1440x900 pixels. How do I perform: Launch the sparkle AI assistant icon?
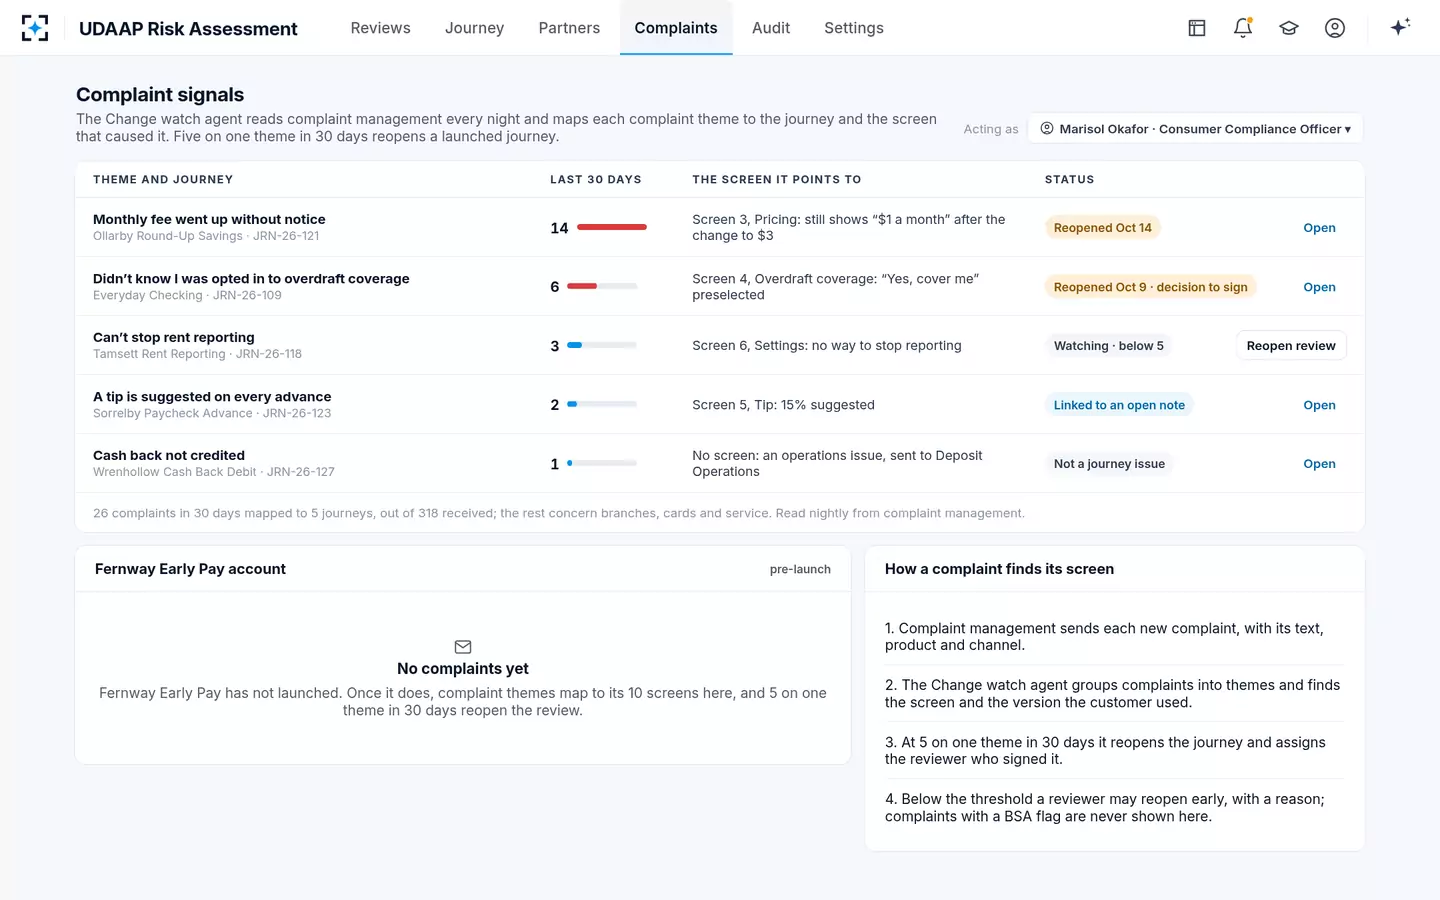pos(1400,27)
